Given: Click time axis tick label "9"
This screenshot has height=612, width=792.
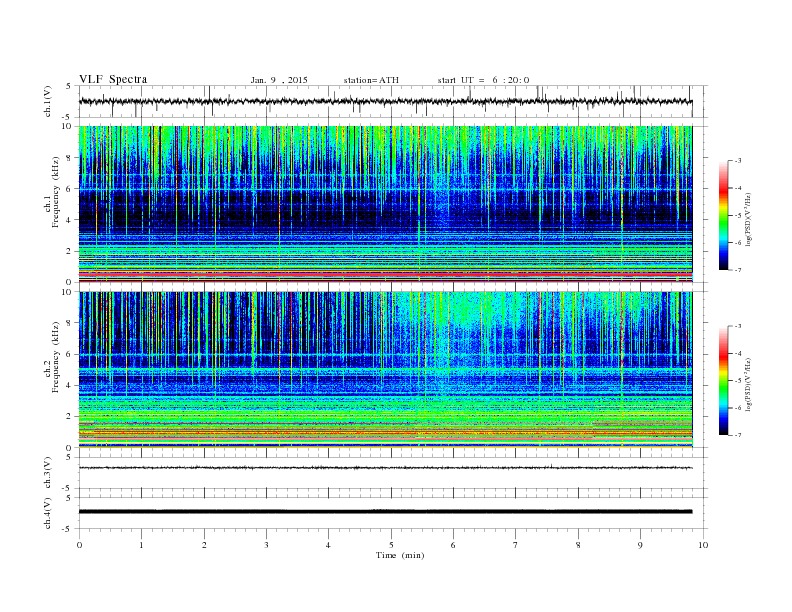Looking at the screenshot, I should coord(640,545).
